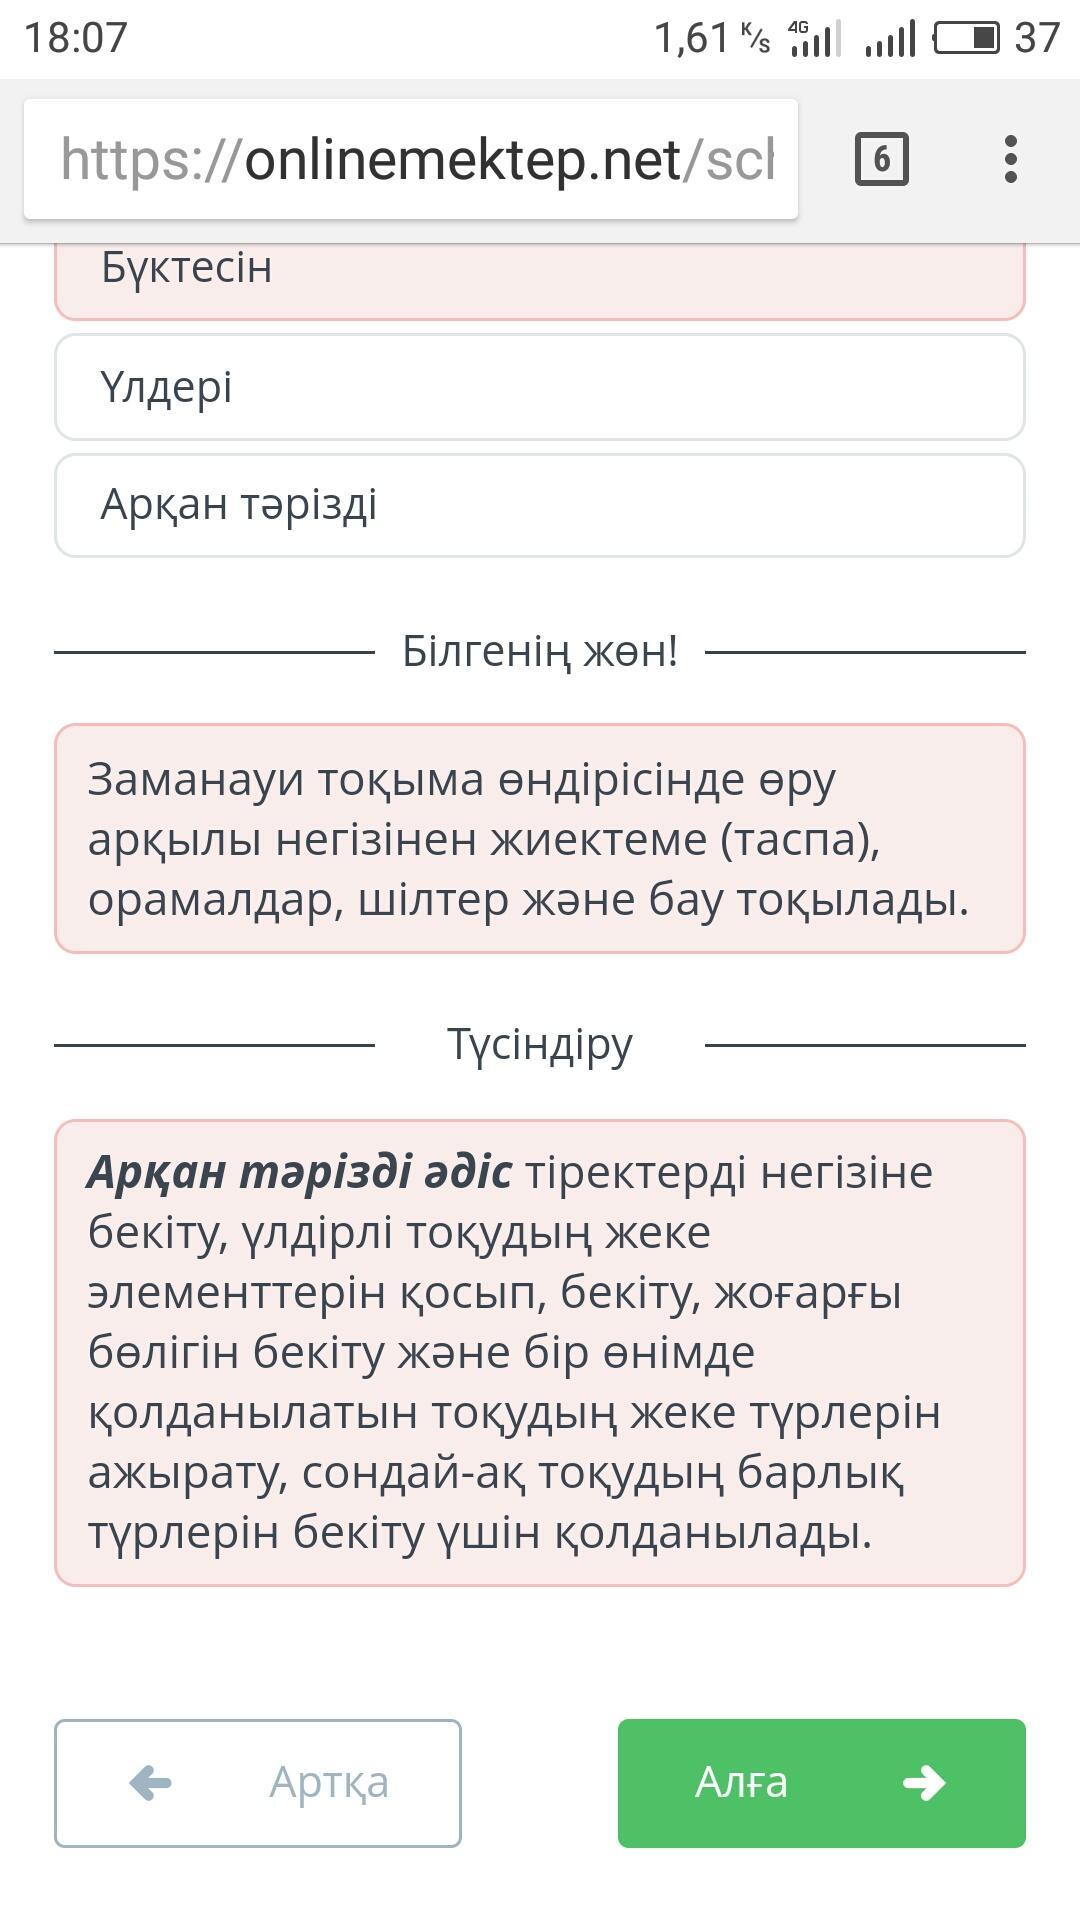Viewport: 1080px width, 1920px height.
Task: Tap the 4G signal strength icon
Action: point(814,38)
